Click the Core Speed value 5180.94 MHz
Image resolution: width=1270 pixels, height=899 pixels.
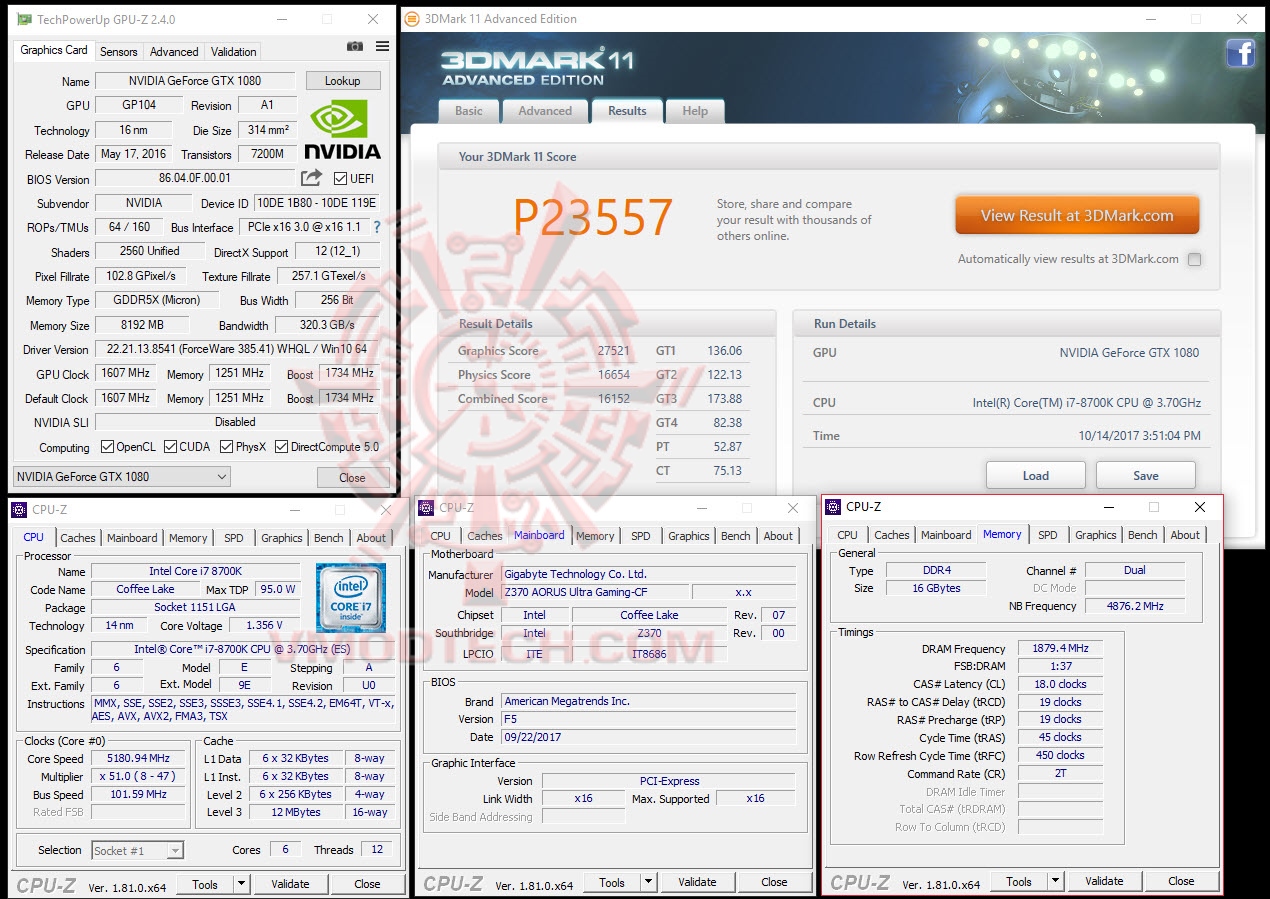(138, 759)
